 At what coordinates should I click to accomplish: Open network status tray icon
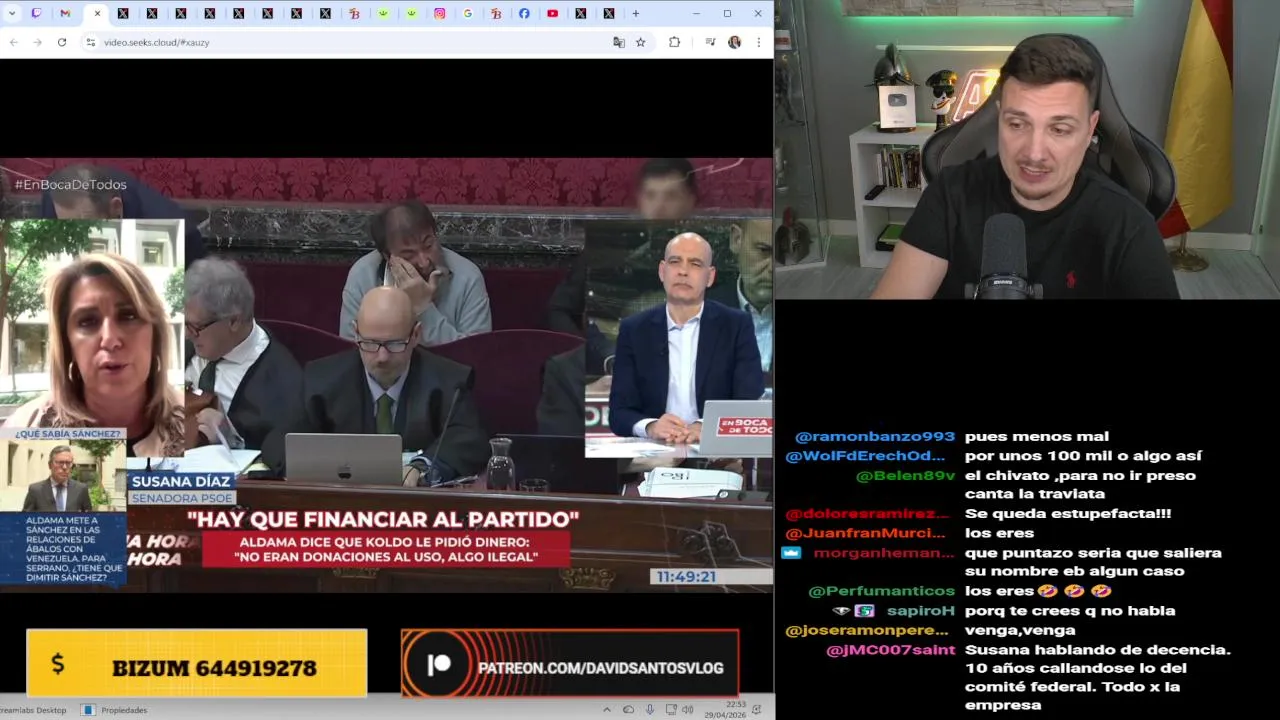(x=672, y=710)
